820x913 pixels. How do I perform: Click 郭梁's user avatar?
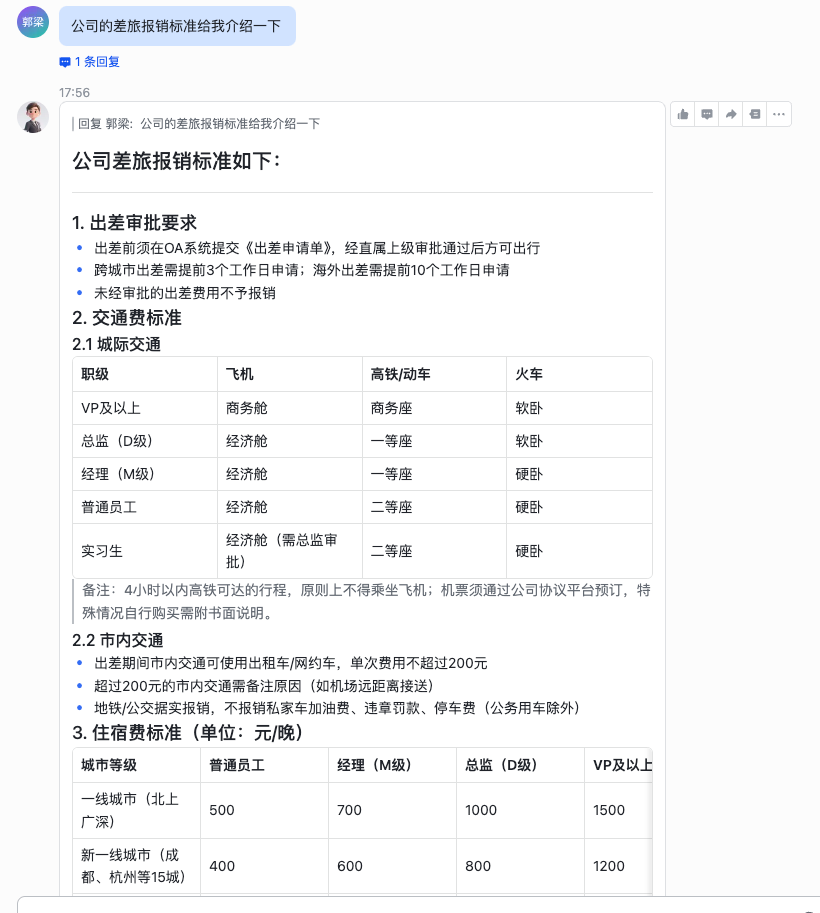click(33, 22)
